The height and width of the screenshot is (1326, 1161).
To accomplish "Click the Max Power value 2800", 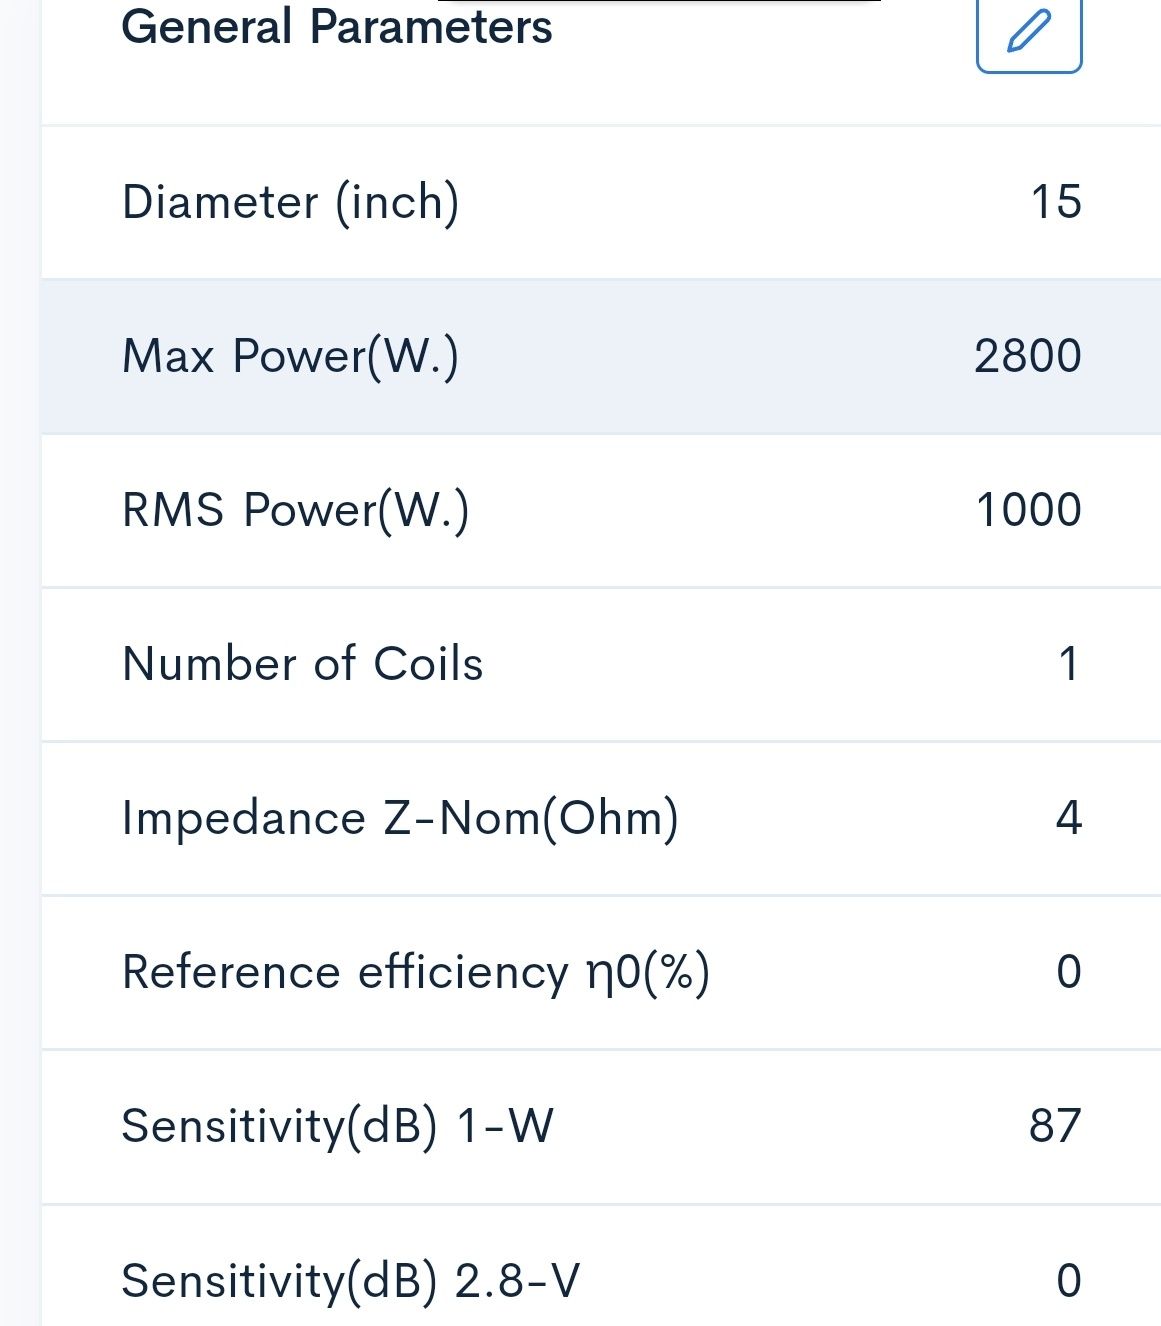I will [1028, 356].
